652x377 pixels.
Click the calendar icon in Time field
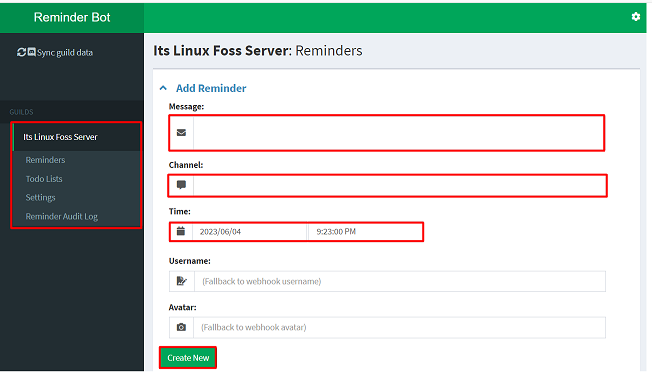tap(181, 231)
